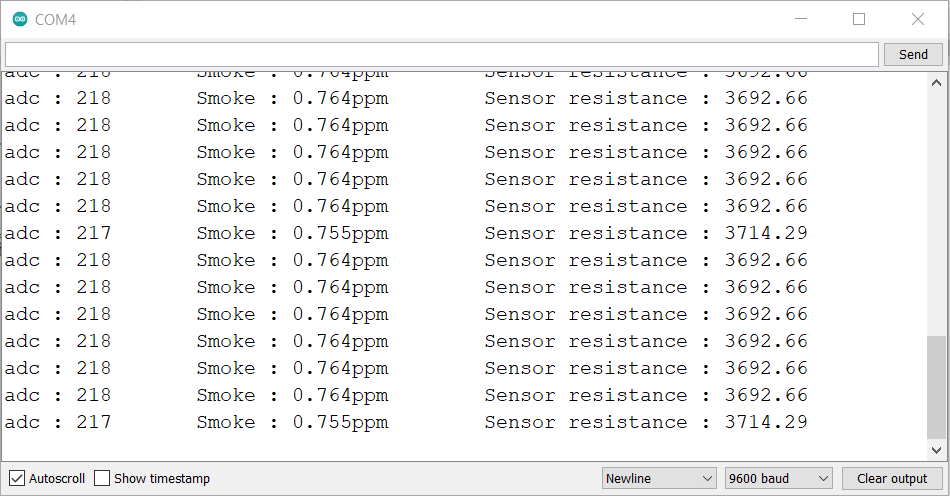Screen dimensions: 950x496
Task: Click the scrollbar down arrow
Action: click(936, 450)
